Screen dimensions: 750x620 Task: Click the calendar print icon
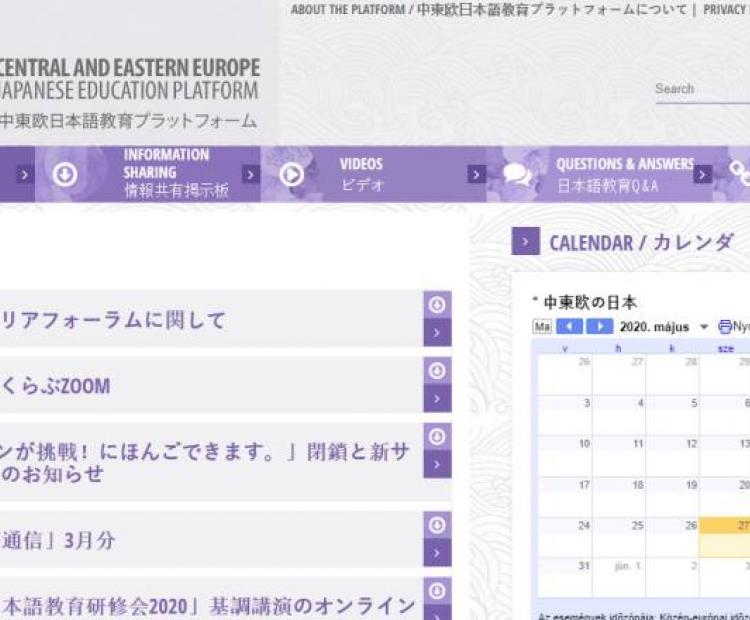(725, 327)
